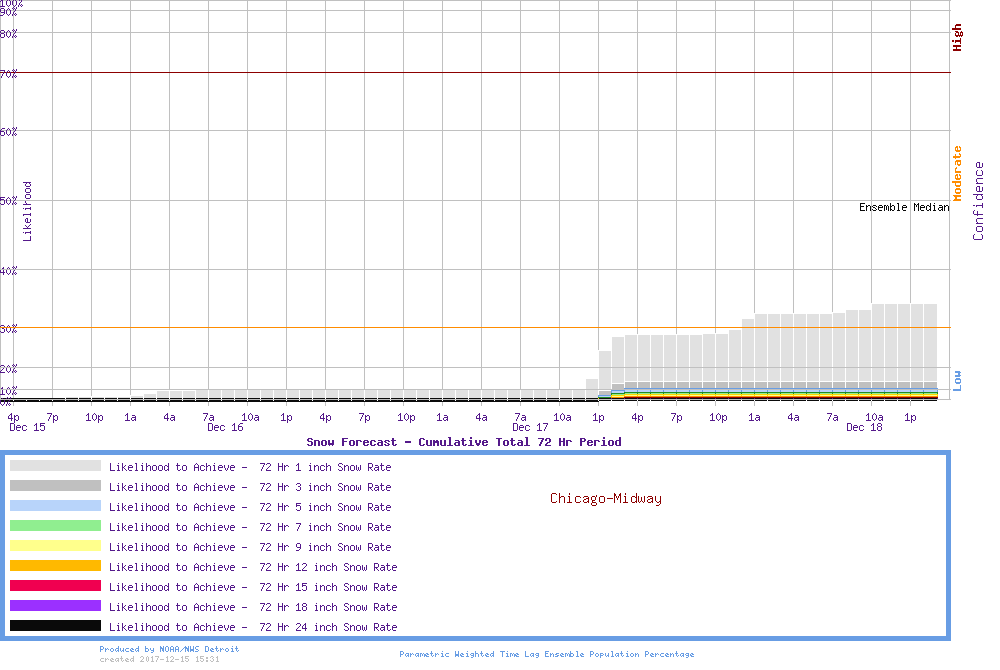Click the Low confidence label
This screenshot has height=670, width=1000.
coord(957,380)
